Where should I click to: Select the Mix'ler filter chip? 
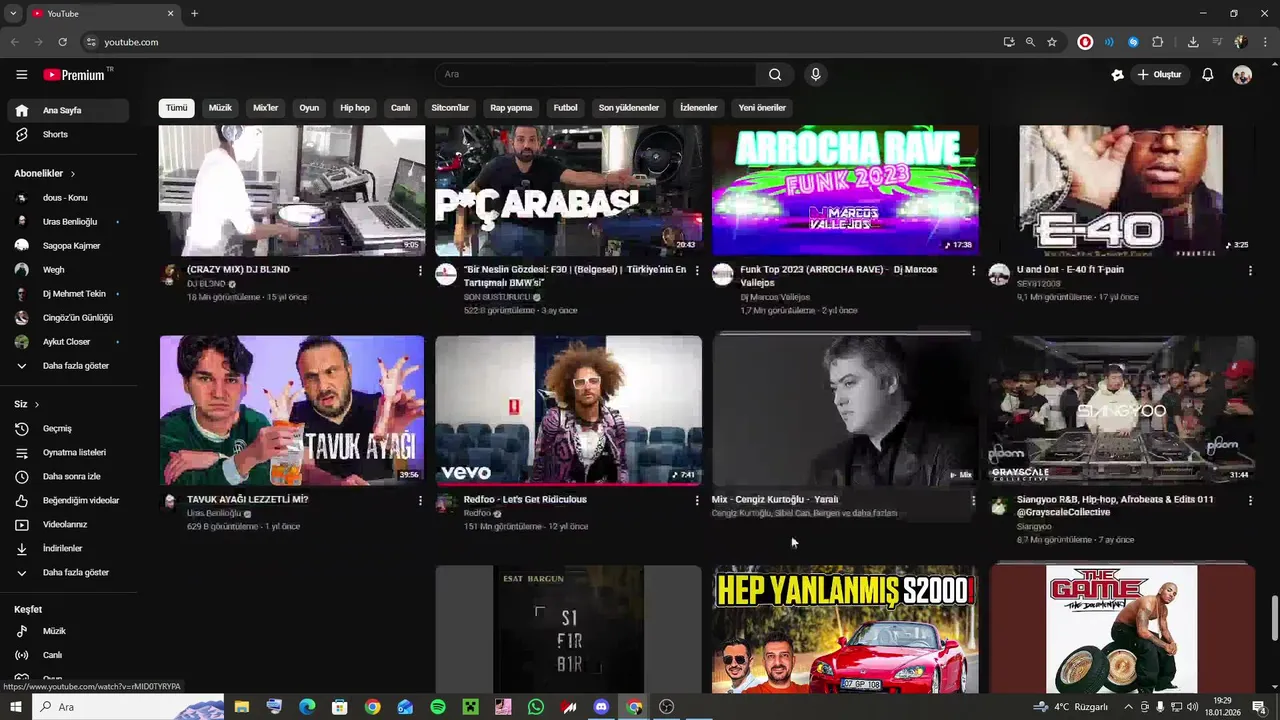click(266, 108)
